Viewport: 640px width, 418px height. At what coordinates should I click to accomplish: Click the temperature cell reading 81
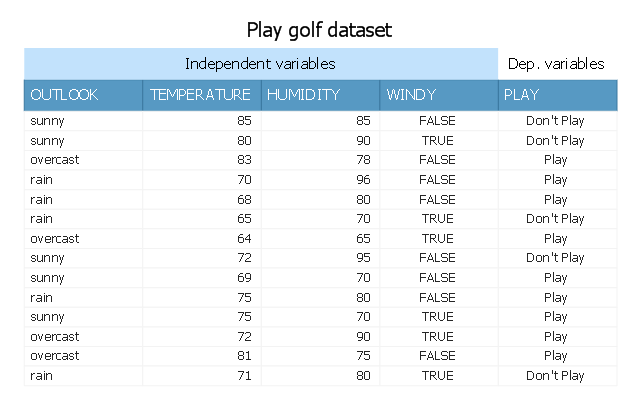(243, 356)
